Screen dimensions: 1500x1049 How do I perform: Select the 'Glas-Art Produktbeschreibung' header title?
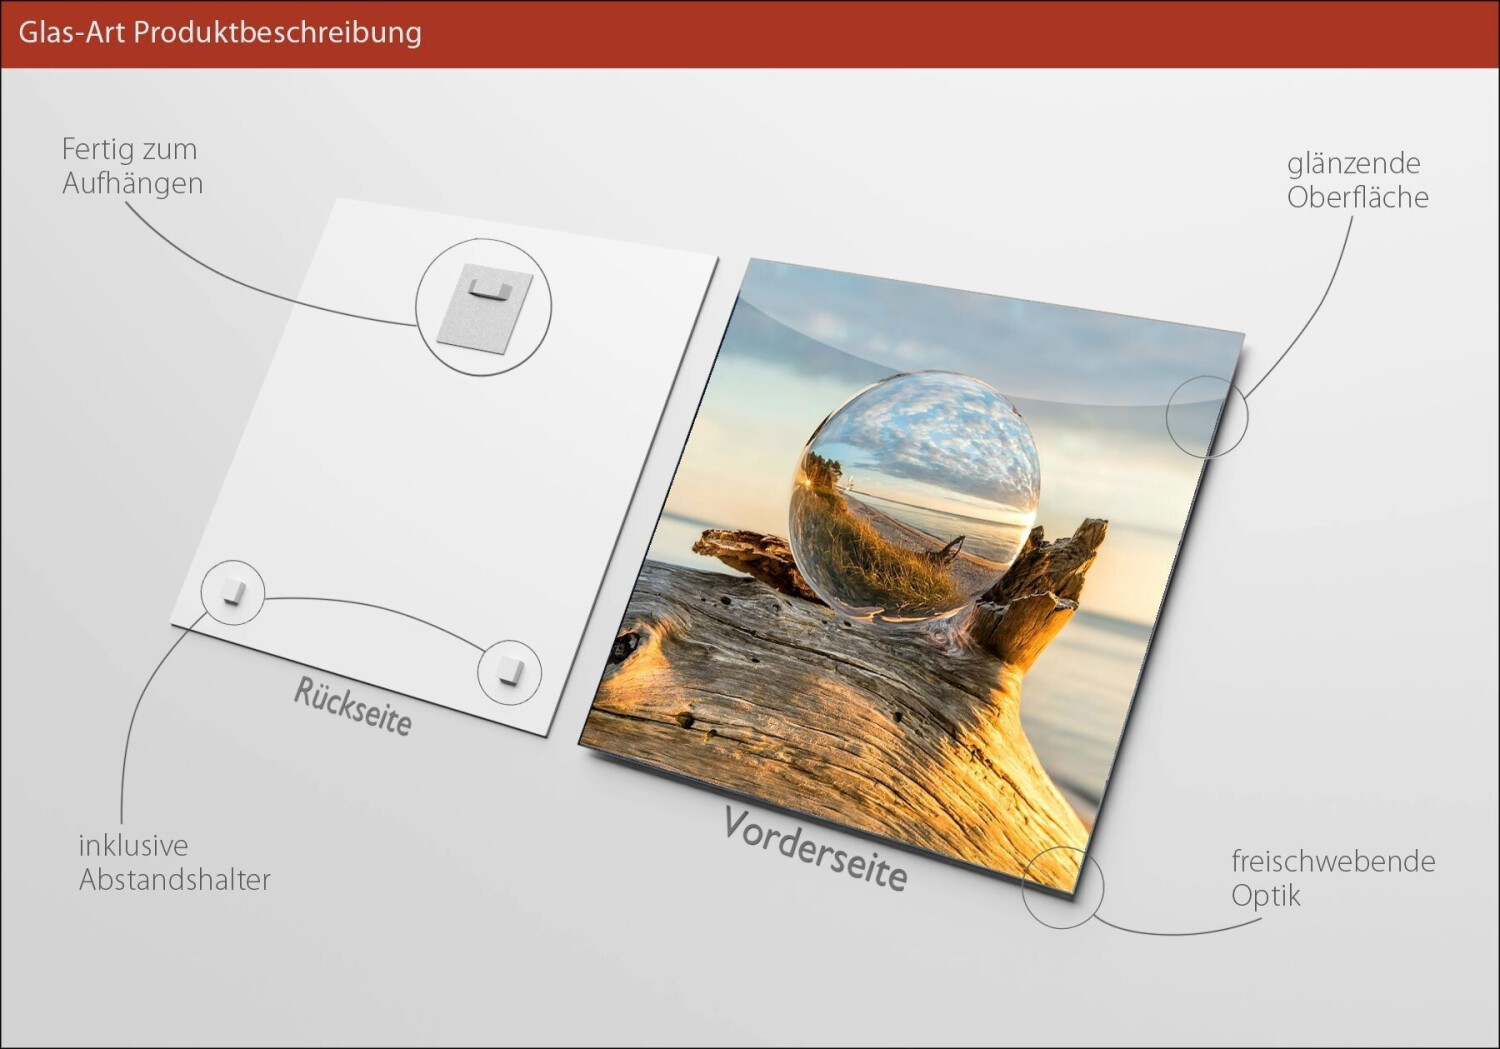[x=220, y=32]
